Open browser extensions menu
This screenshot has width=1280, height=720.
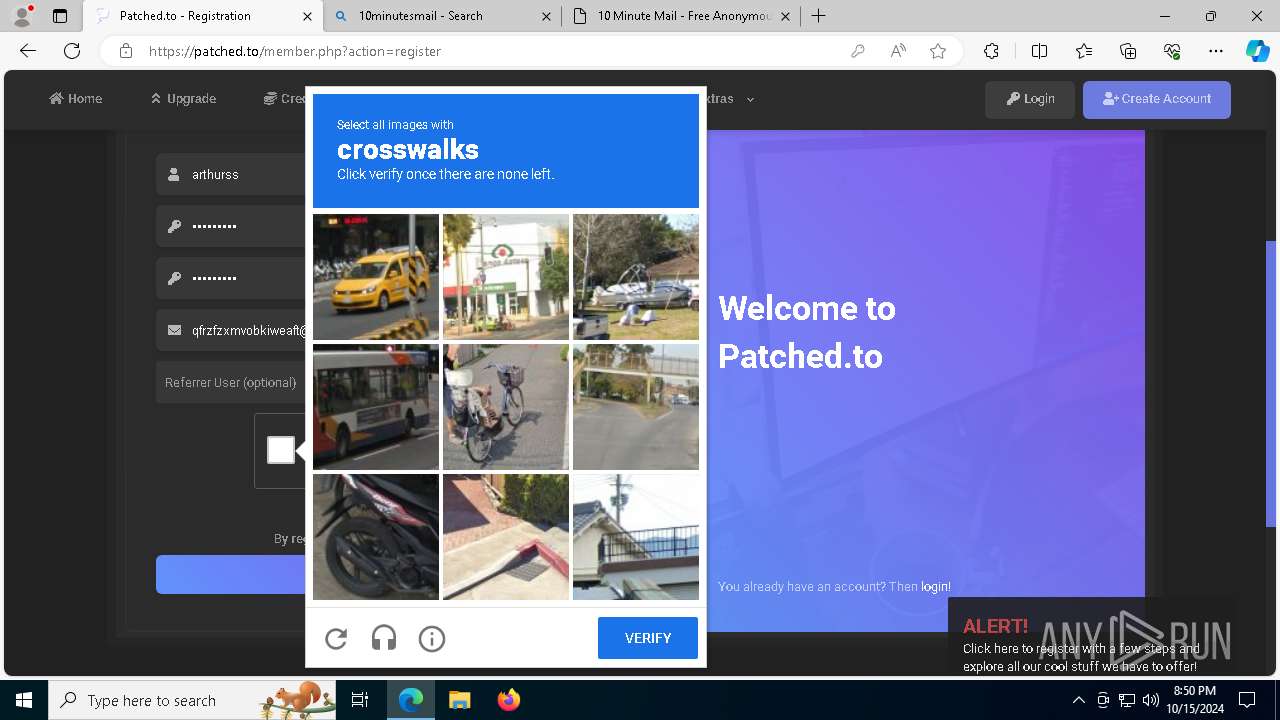[x=991, y=51]
